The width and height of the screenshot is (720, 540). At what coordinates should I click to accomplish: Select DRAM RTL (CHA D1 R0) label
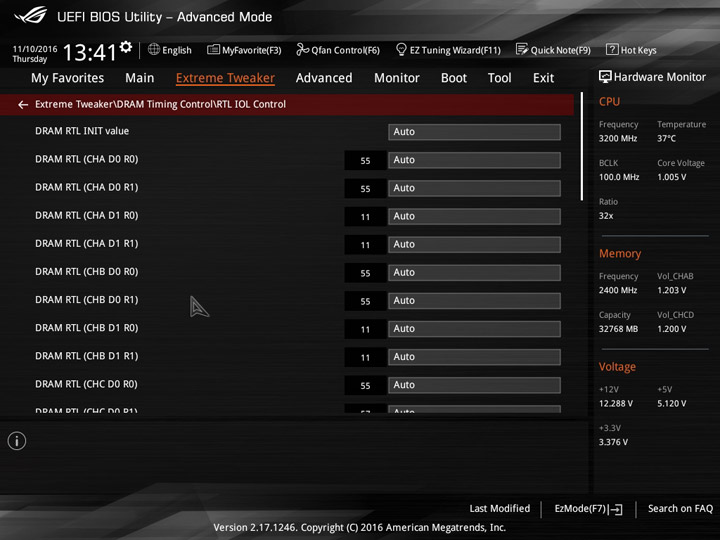point(86,215)
